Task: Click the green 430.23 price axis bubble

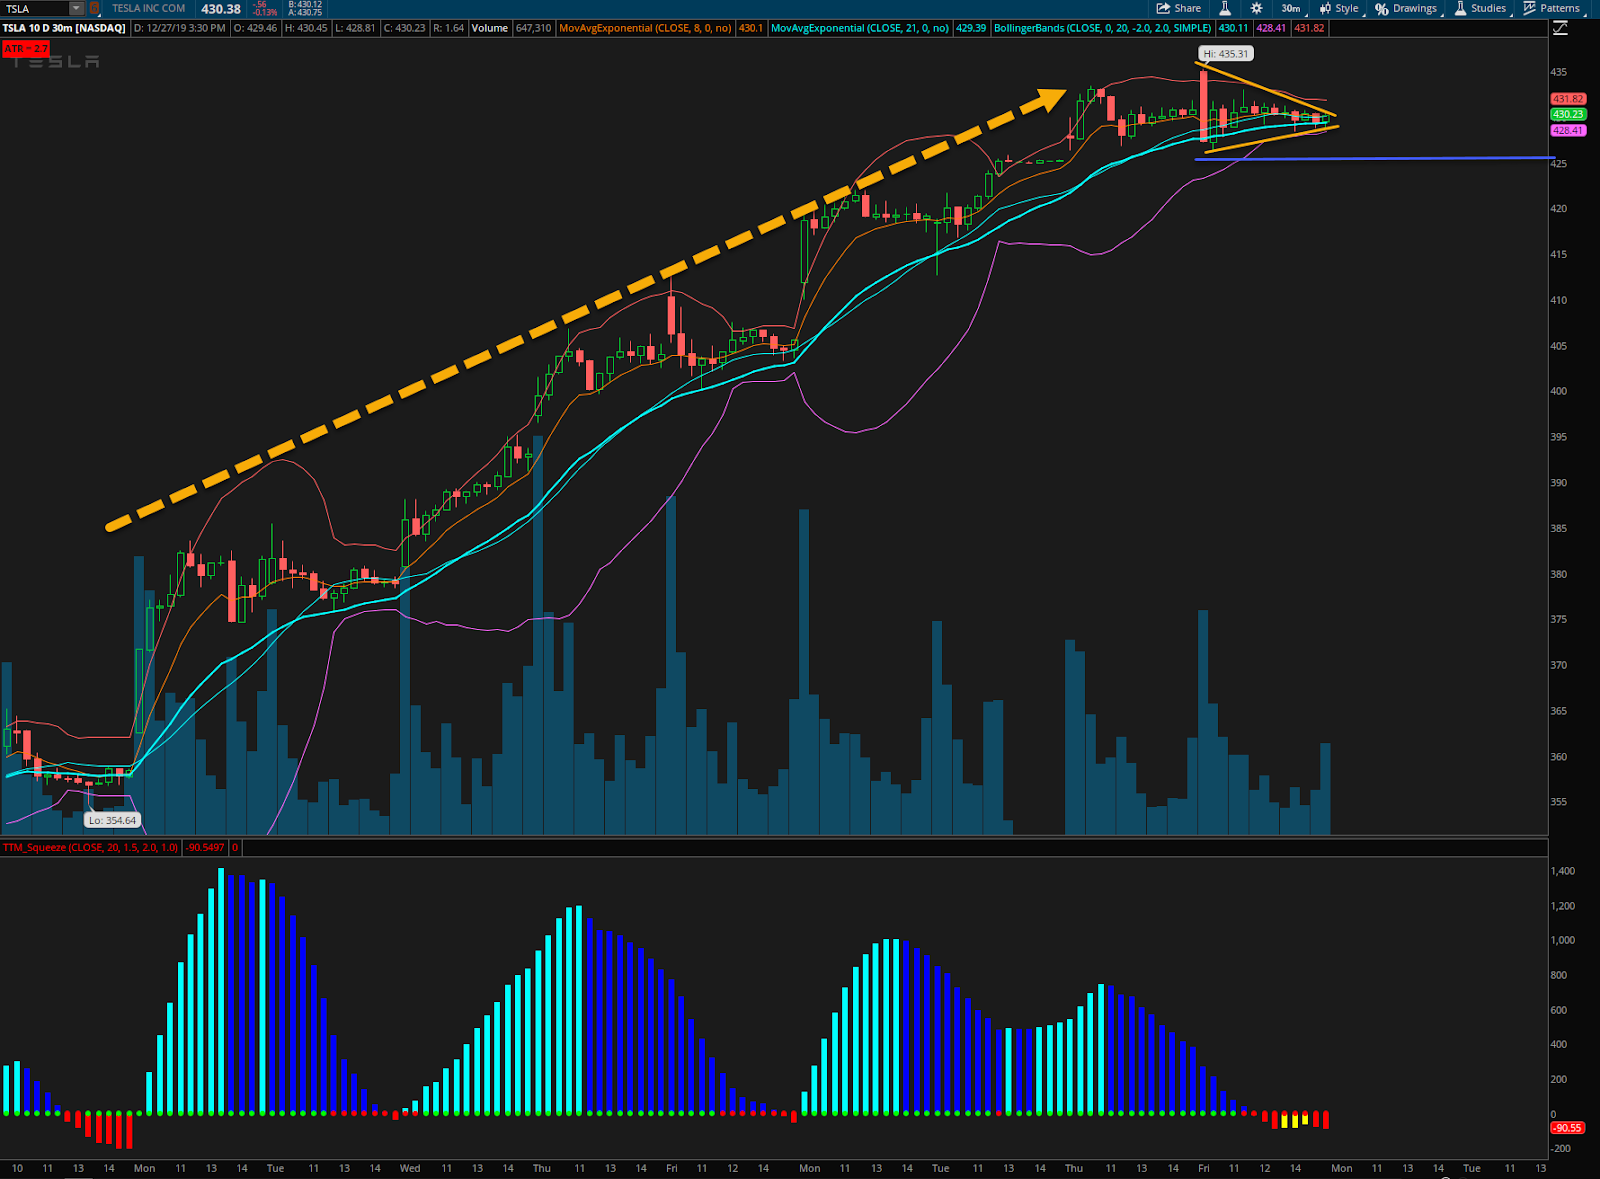Action: [1568, 114]
